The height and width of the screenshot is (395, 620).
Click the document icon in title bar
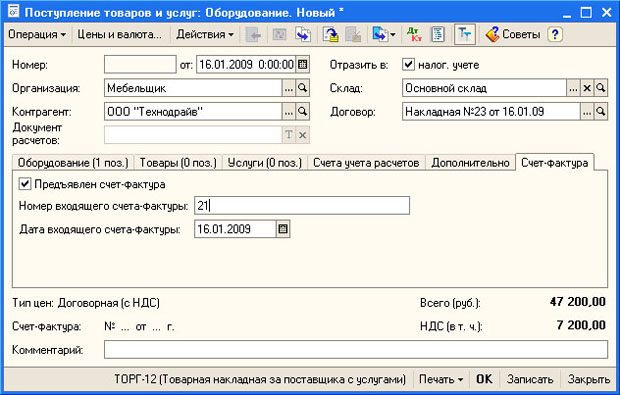13,11
